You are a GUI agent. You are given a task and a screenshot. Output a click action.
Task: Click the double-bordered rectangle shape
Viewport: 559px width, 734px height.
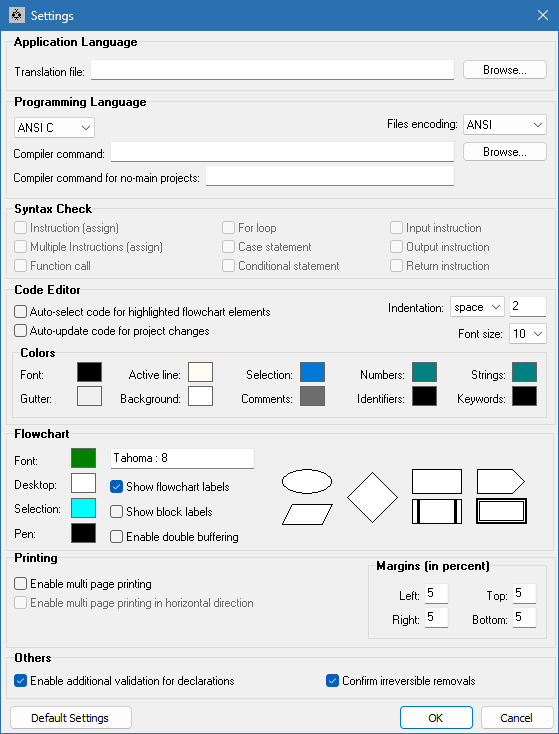pos(501,511)
